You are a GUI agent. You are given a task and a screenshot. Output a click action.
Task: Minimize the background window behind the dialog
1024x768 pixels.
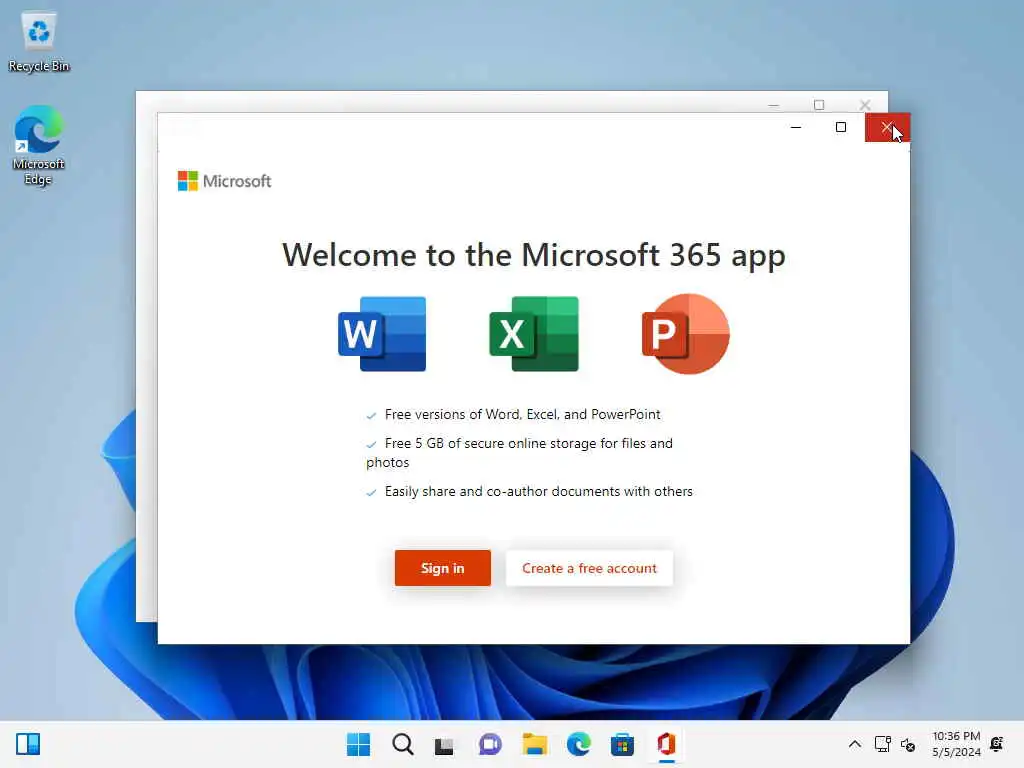pyautogui.click(x=774, y=104)
